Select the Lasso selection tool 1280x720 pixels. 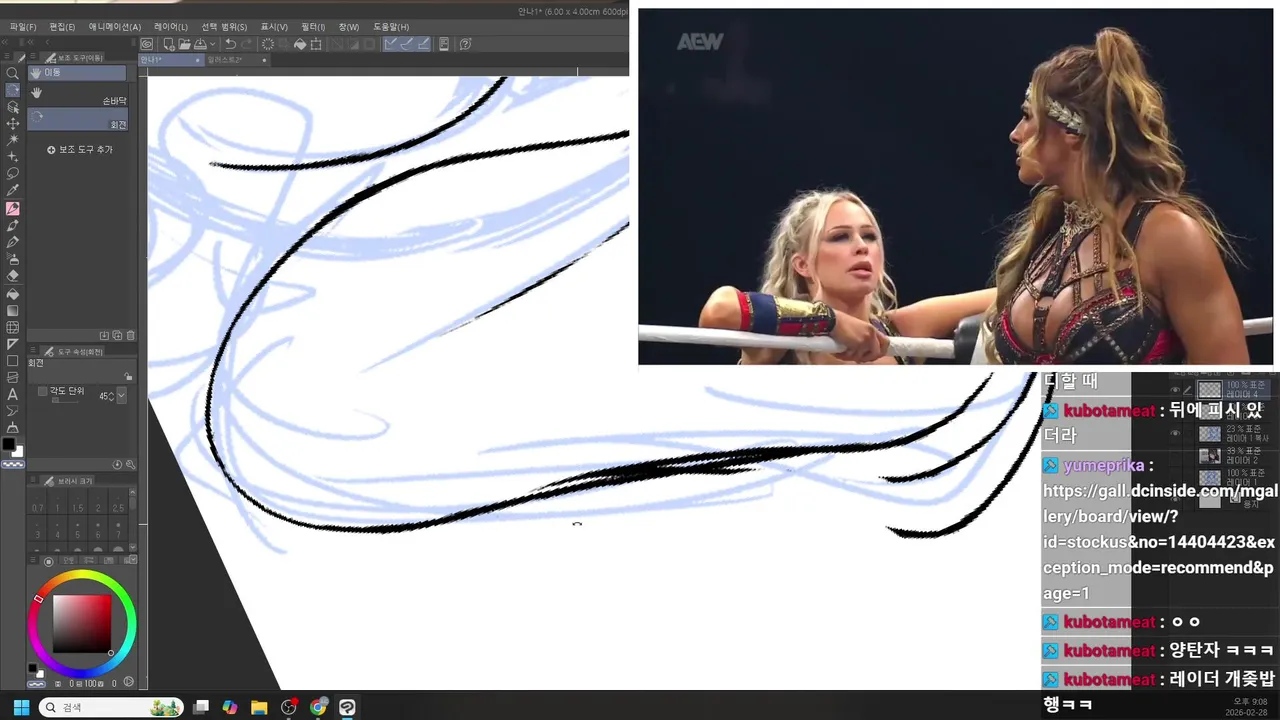[13, 174]
